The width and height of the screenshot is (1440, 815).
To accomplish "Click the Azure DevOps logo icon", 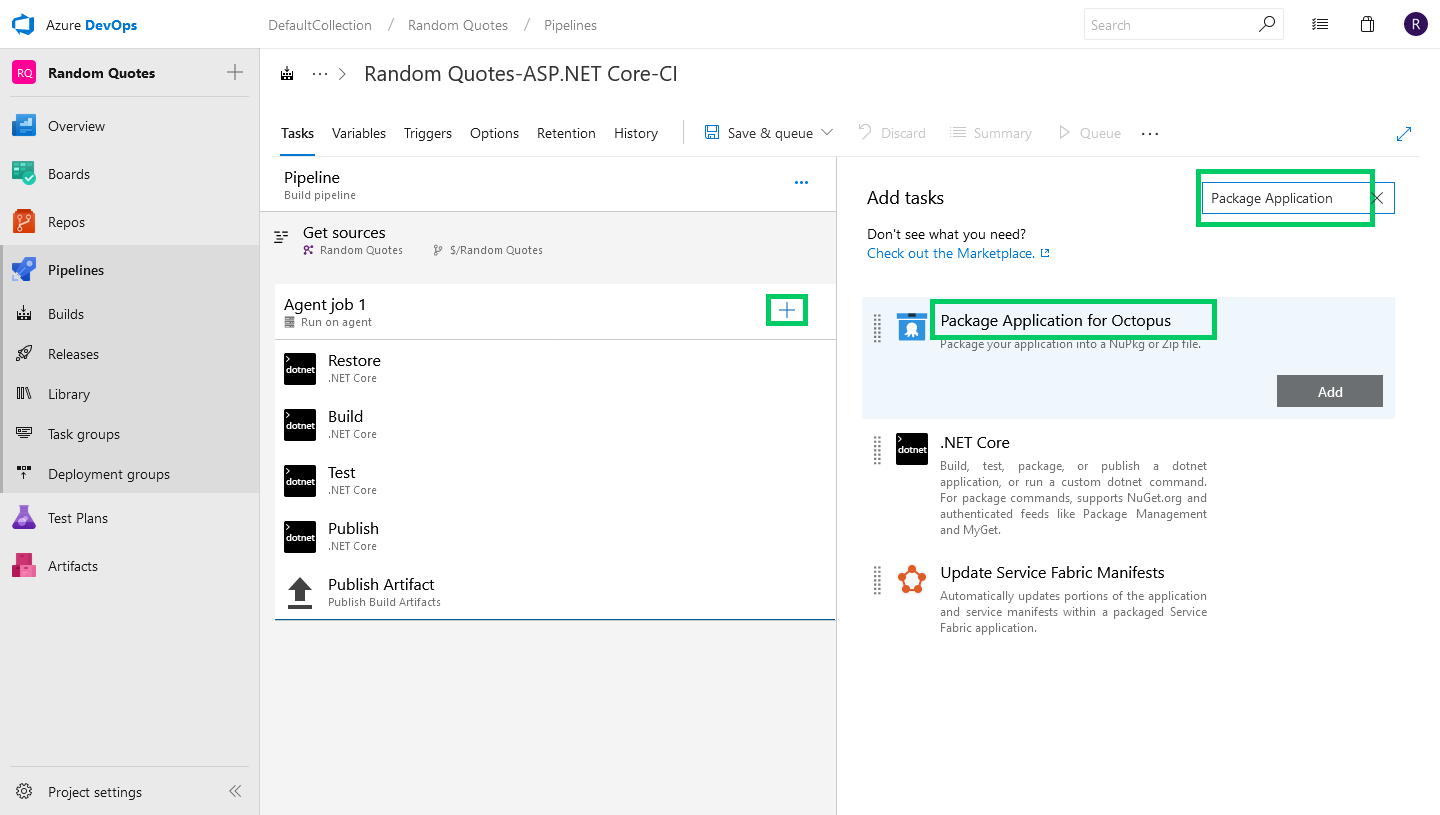I will pyautogui.click(x=23, y=24).
